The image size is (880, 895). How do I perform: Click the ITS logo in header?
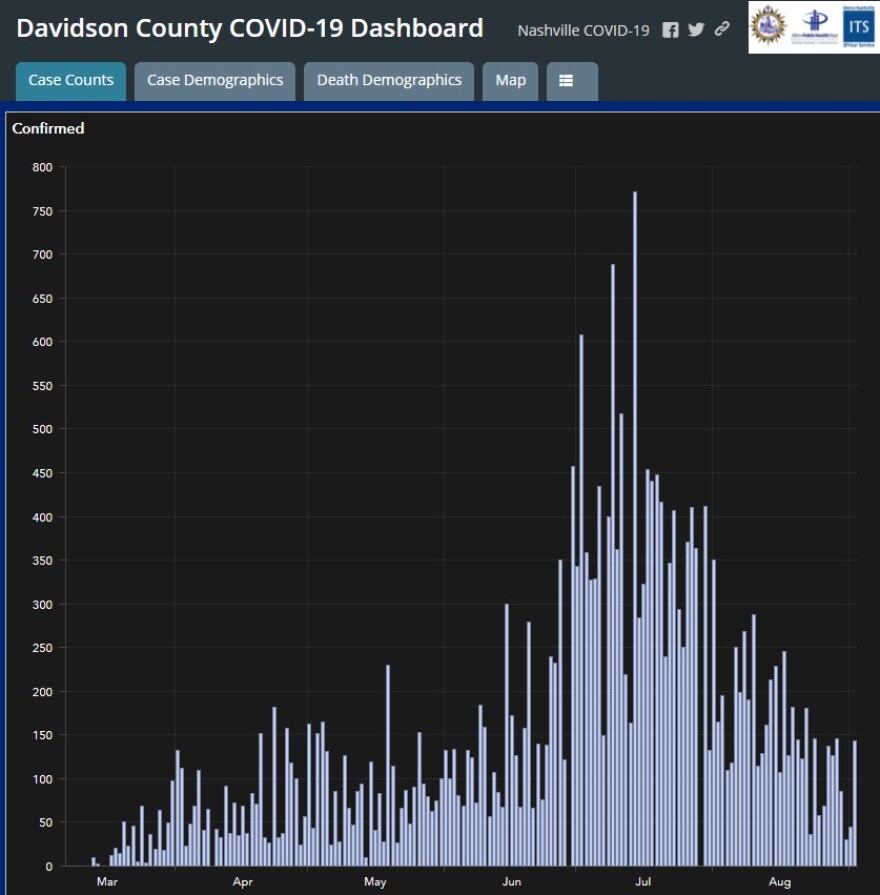pos(858,26)
